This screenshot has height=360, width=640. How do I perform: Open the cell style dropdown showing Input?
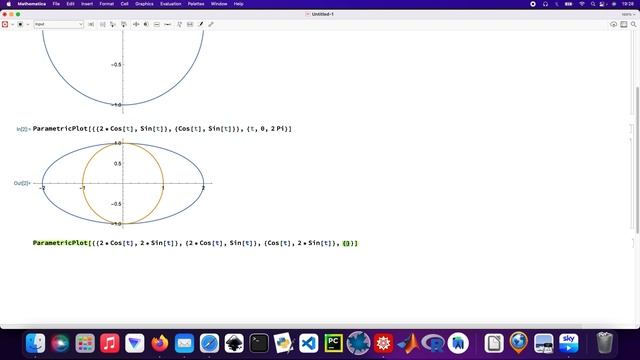58,24
